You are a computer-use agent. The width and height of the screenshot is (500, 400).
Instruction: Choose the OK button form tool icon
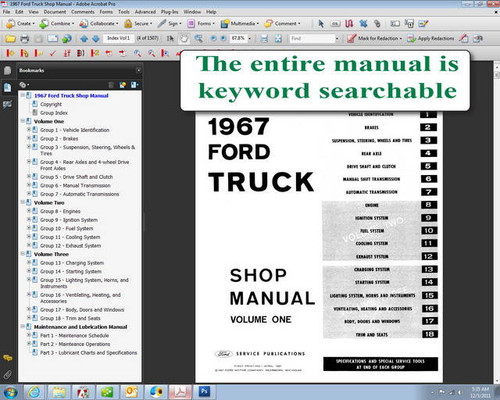(335, 24)
